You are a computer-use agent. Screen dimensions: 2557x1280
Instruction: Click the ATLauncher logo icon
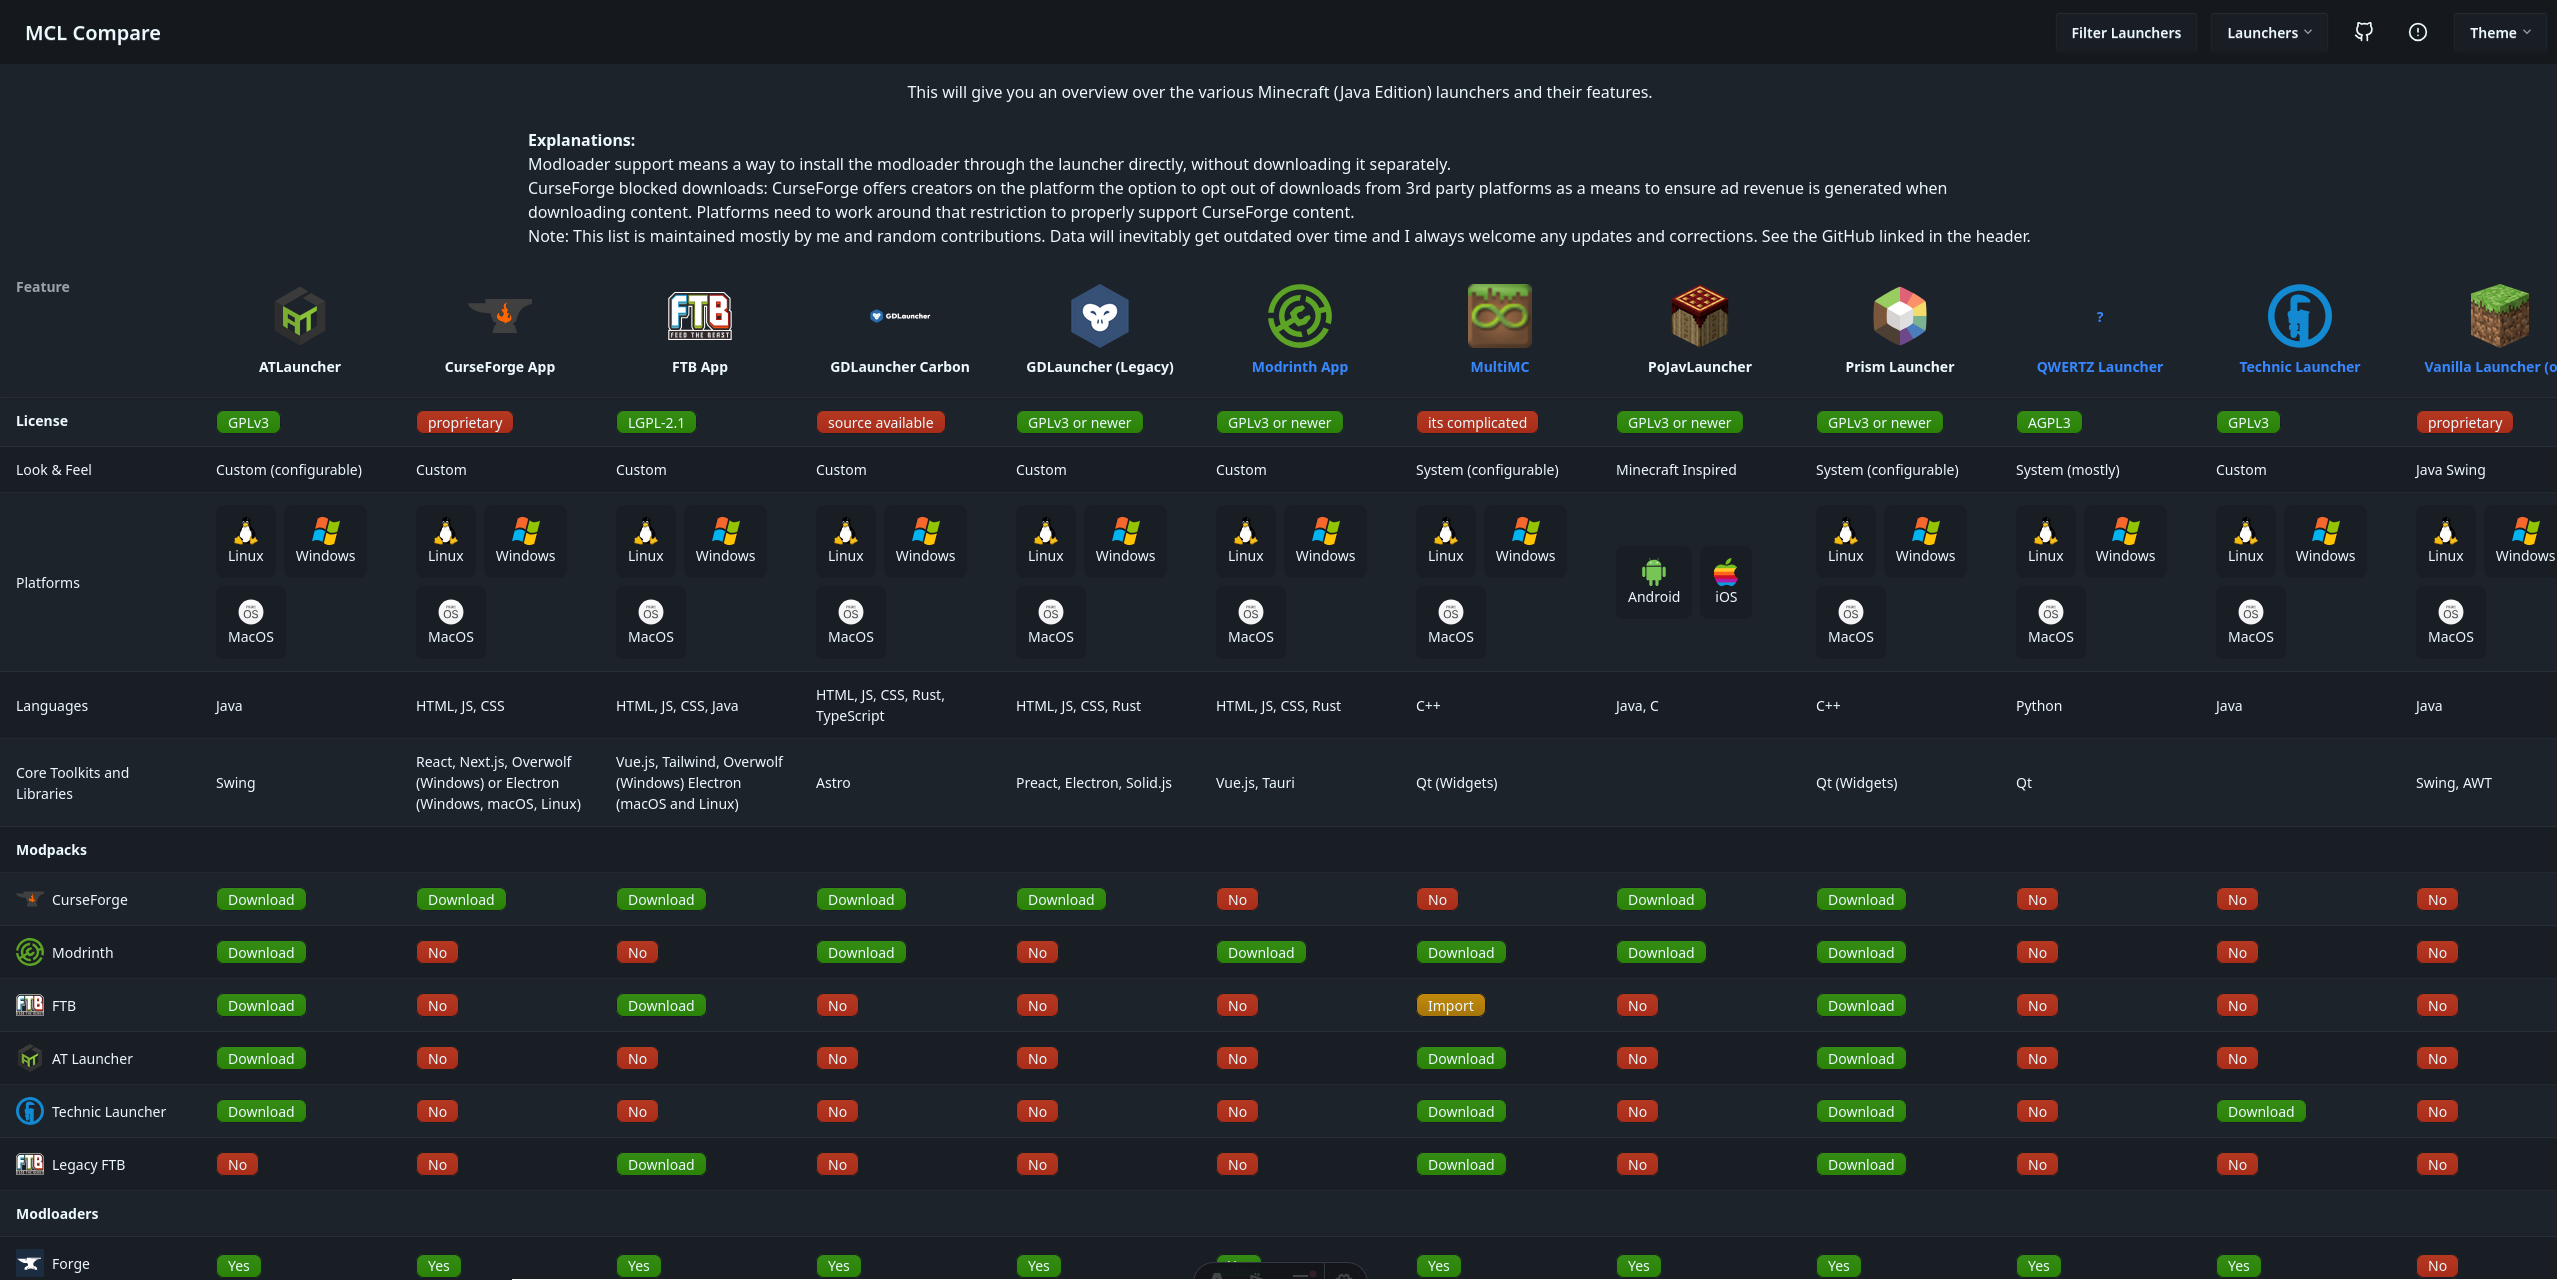click(x=299, y=315)
